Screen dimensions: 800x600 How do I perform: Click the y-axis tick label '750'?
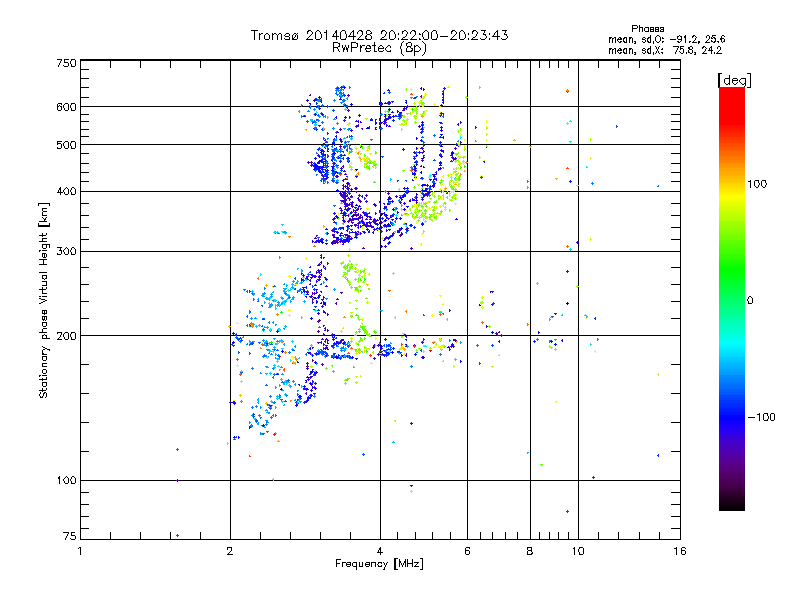(x=67, y=63)
